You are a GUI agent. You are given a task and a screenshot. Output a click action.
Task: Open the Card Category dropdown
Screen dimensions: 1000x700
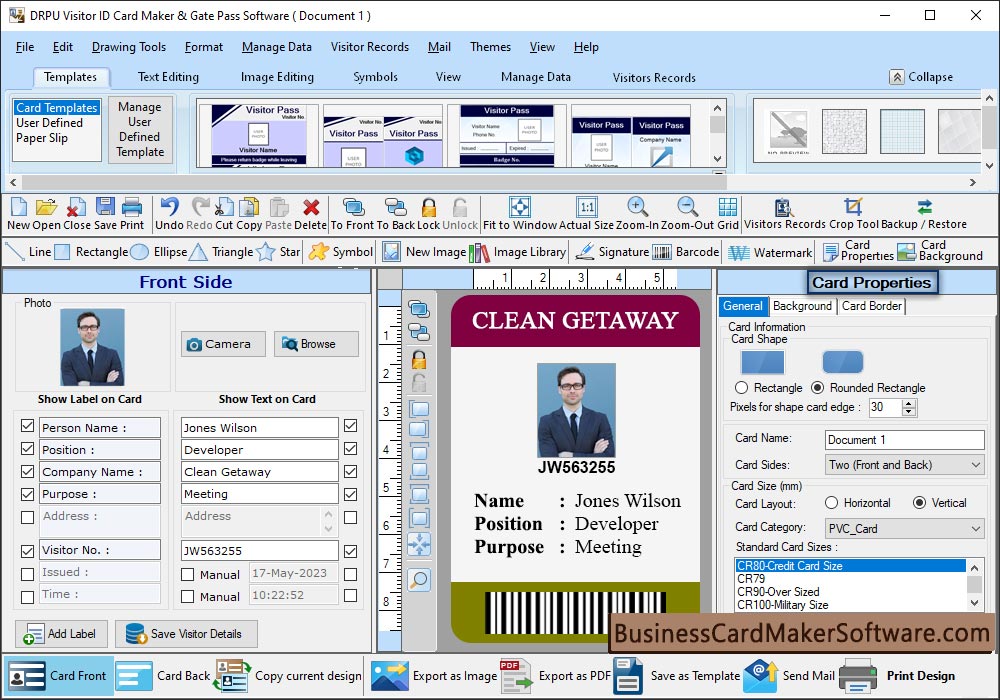[x=904, y=528]
